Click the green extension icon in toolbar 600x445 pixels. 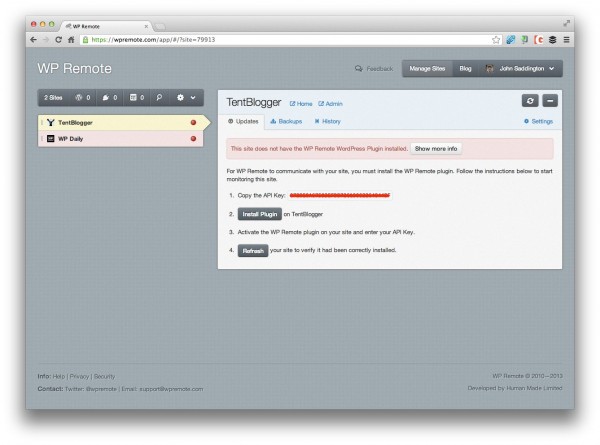coord(525,39)
